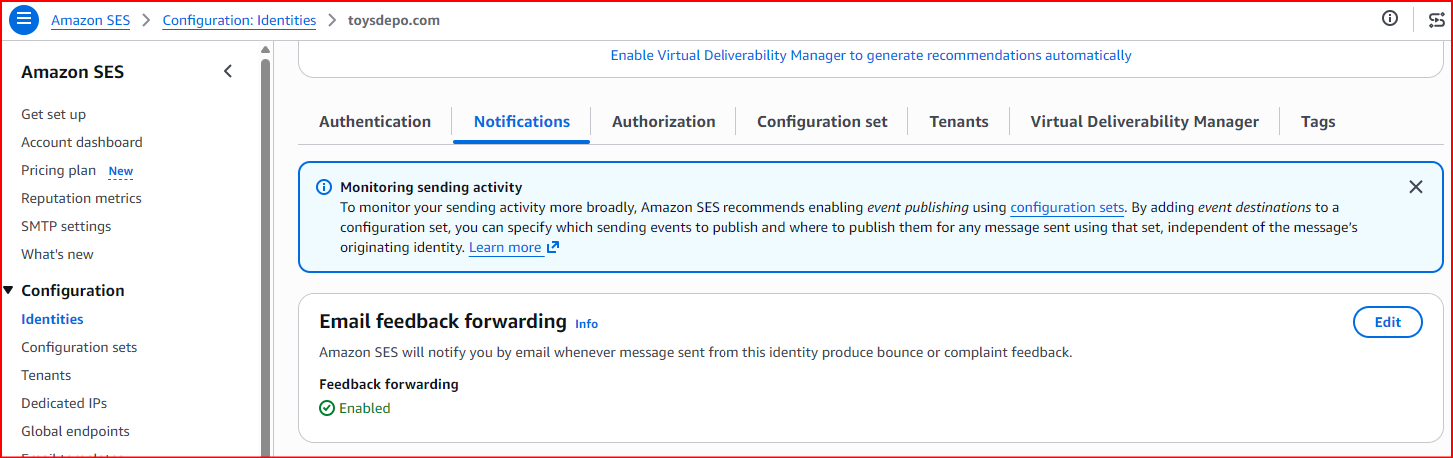Click the Monitoring sending activity heading
Screen dimensions: 1453x458
(x=431, y=187)
